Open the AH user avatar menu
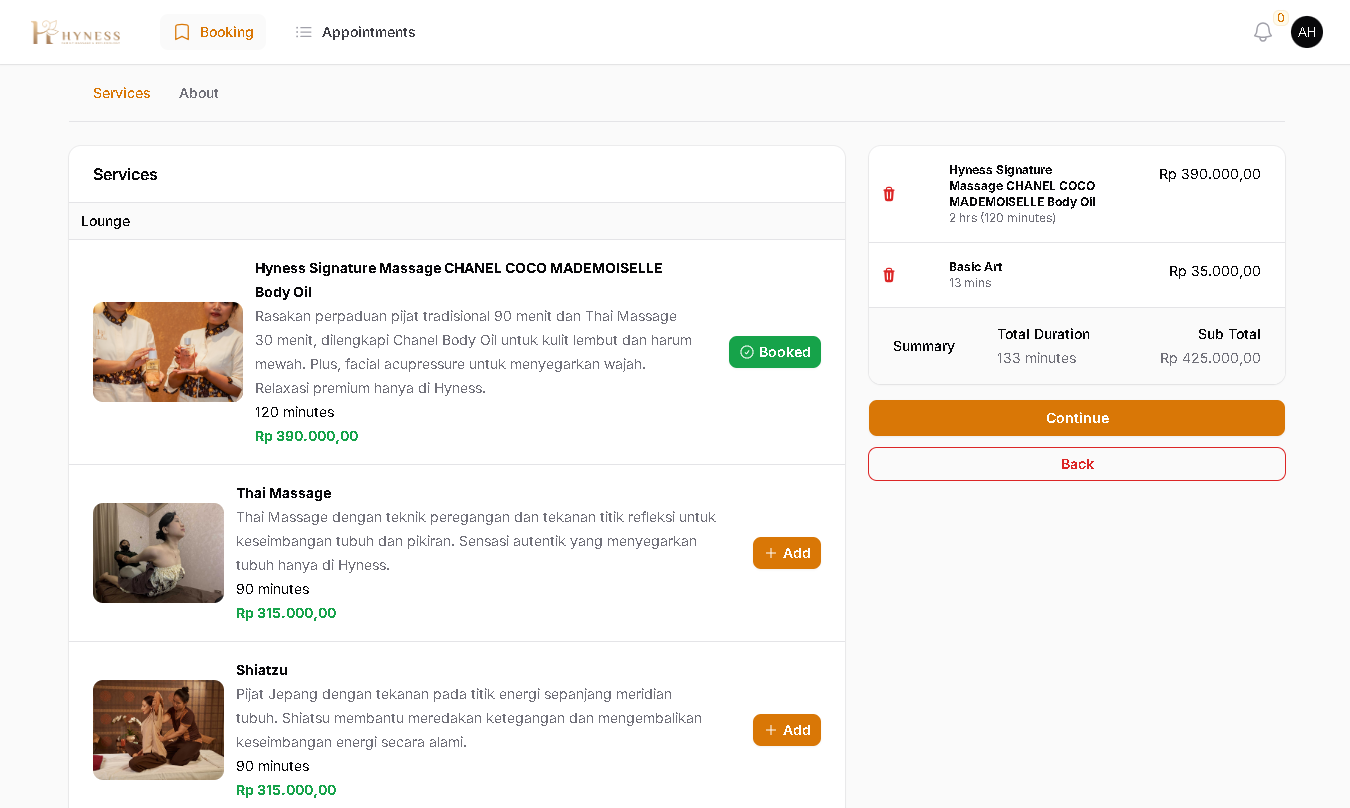This screenshot has height=808, width=1350. click(x=1307, y=32)
